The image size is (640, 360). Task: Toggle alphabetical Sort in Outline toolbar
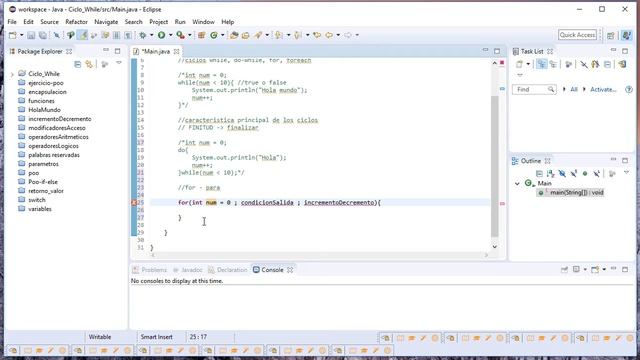click(551, 173)
